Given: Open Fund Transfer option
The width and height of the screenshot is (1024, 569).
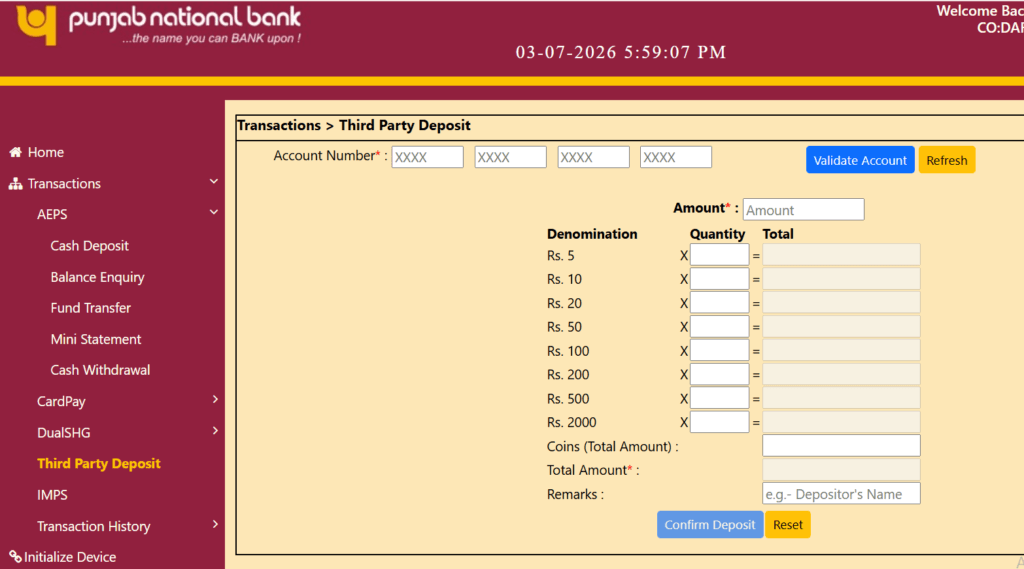Looking at the screenshot, I should [91, 308].
